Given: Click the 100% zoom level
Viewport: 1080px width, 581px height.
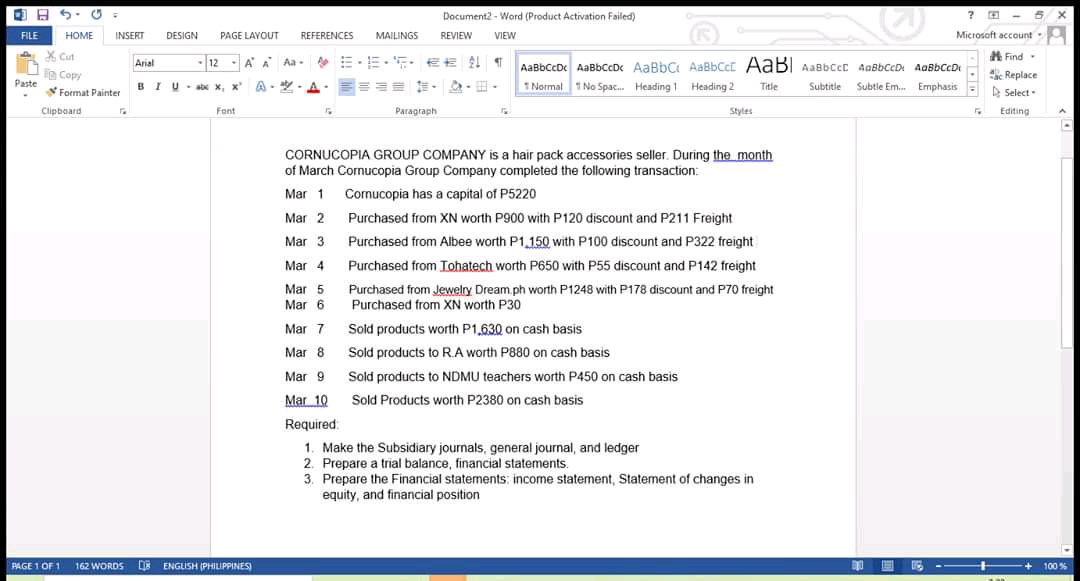Looking at the screenshot, I should click(1054, 566).
